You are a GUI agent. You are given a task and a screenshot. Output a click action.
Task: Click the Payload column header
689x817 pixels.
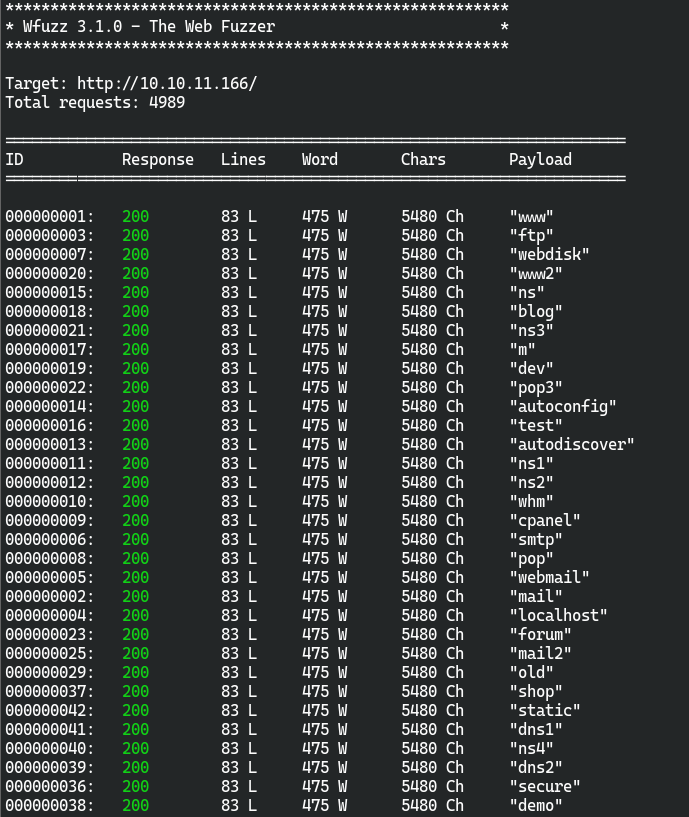[x=540, y=159]
